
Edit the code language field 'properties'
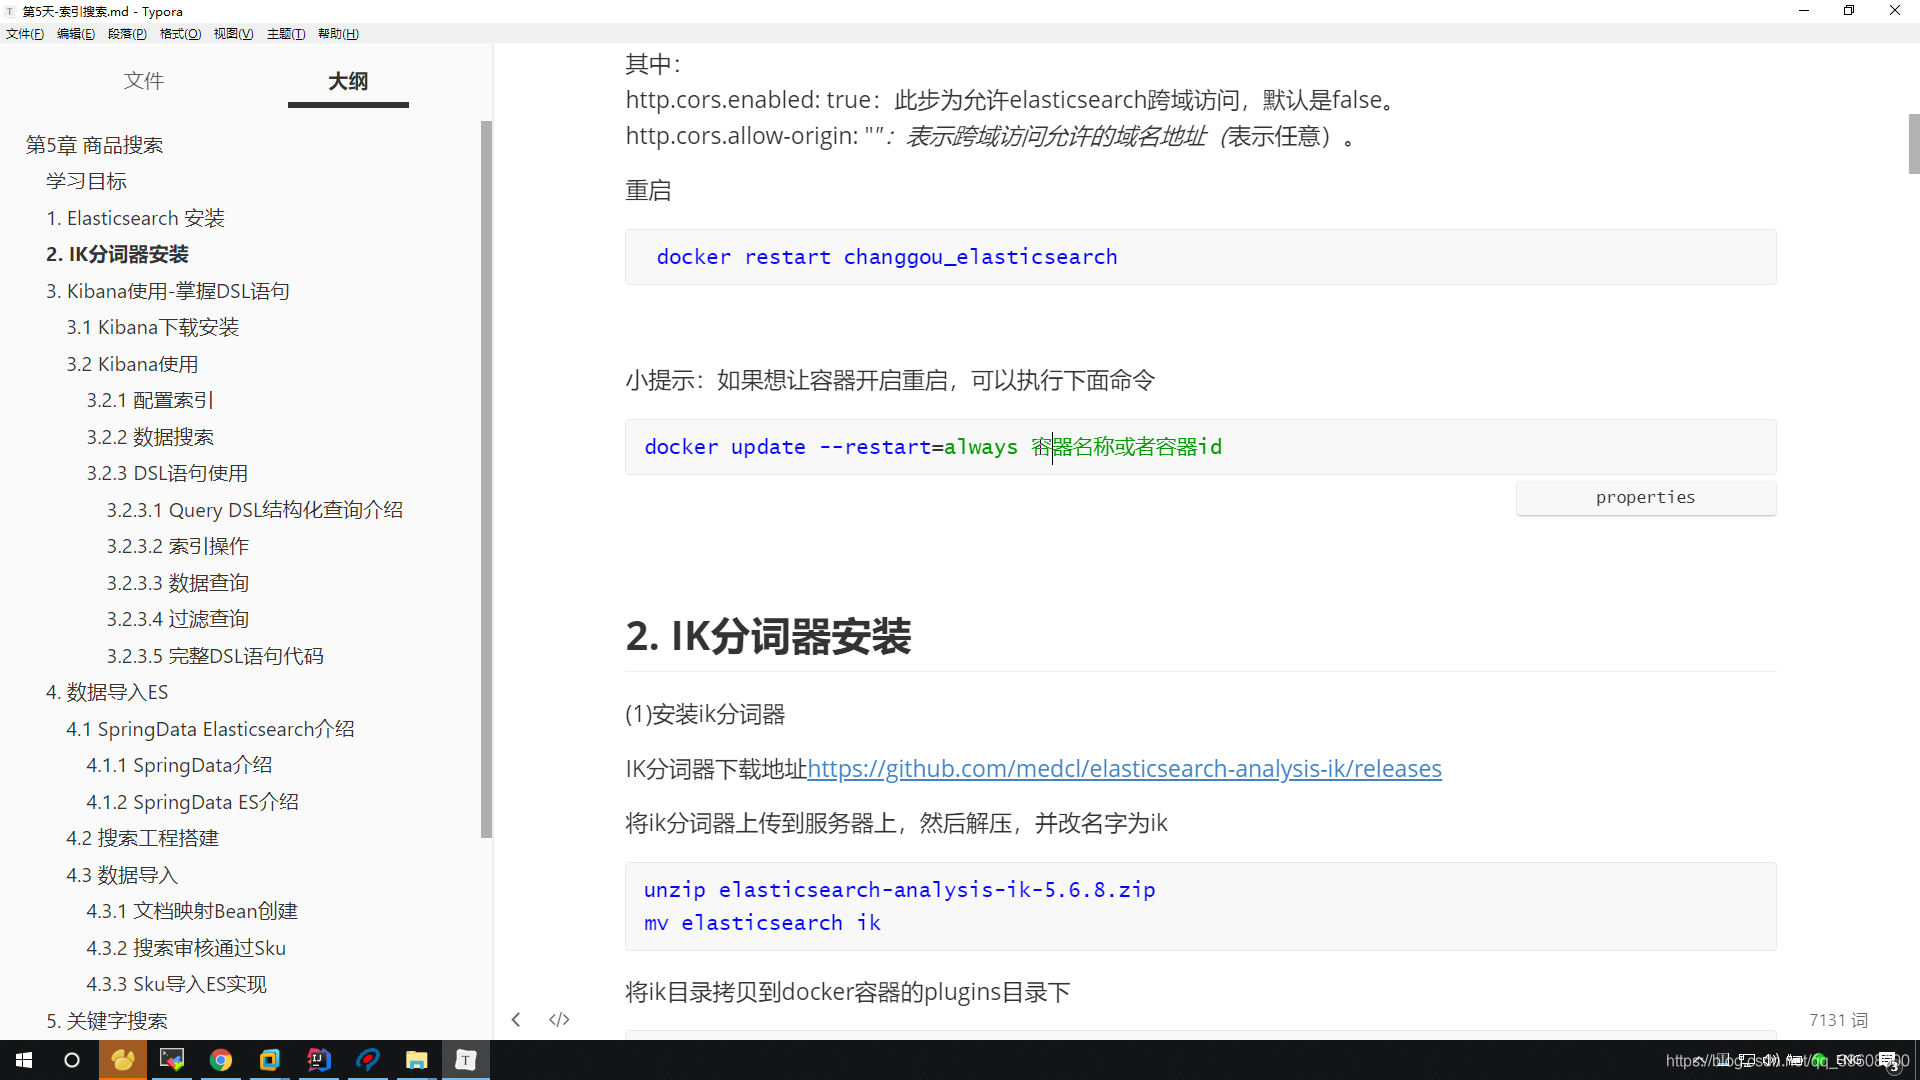[1646, 498]
